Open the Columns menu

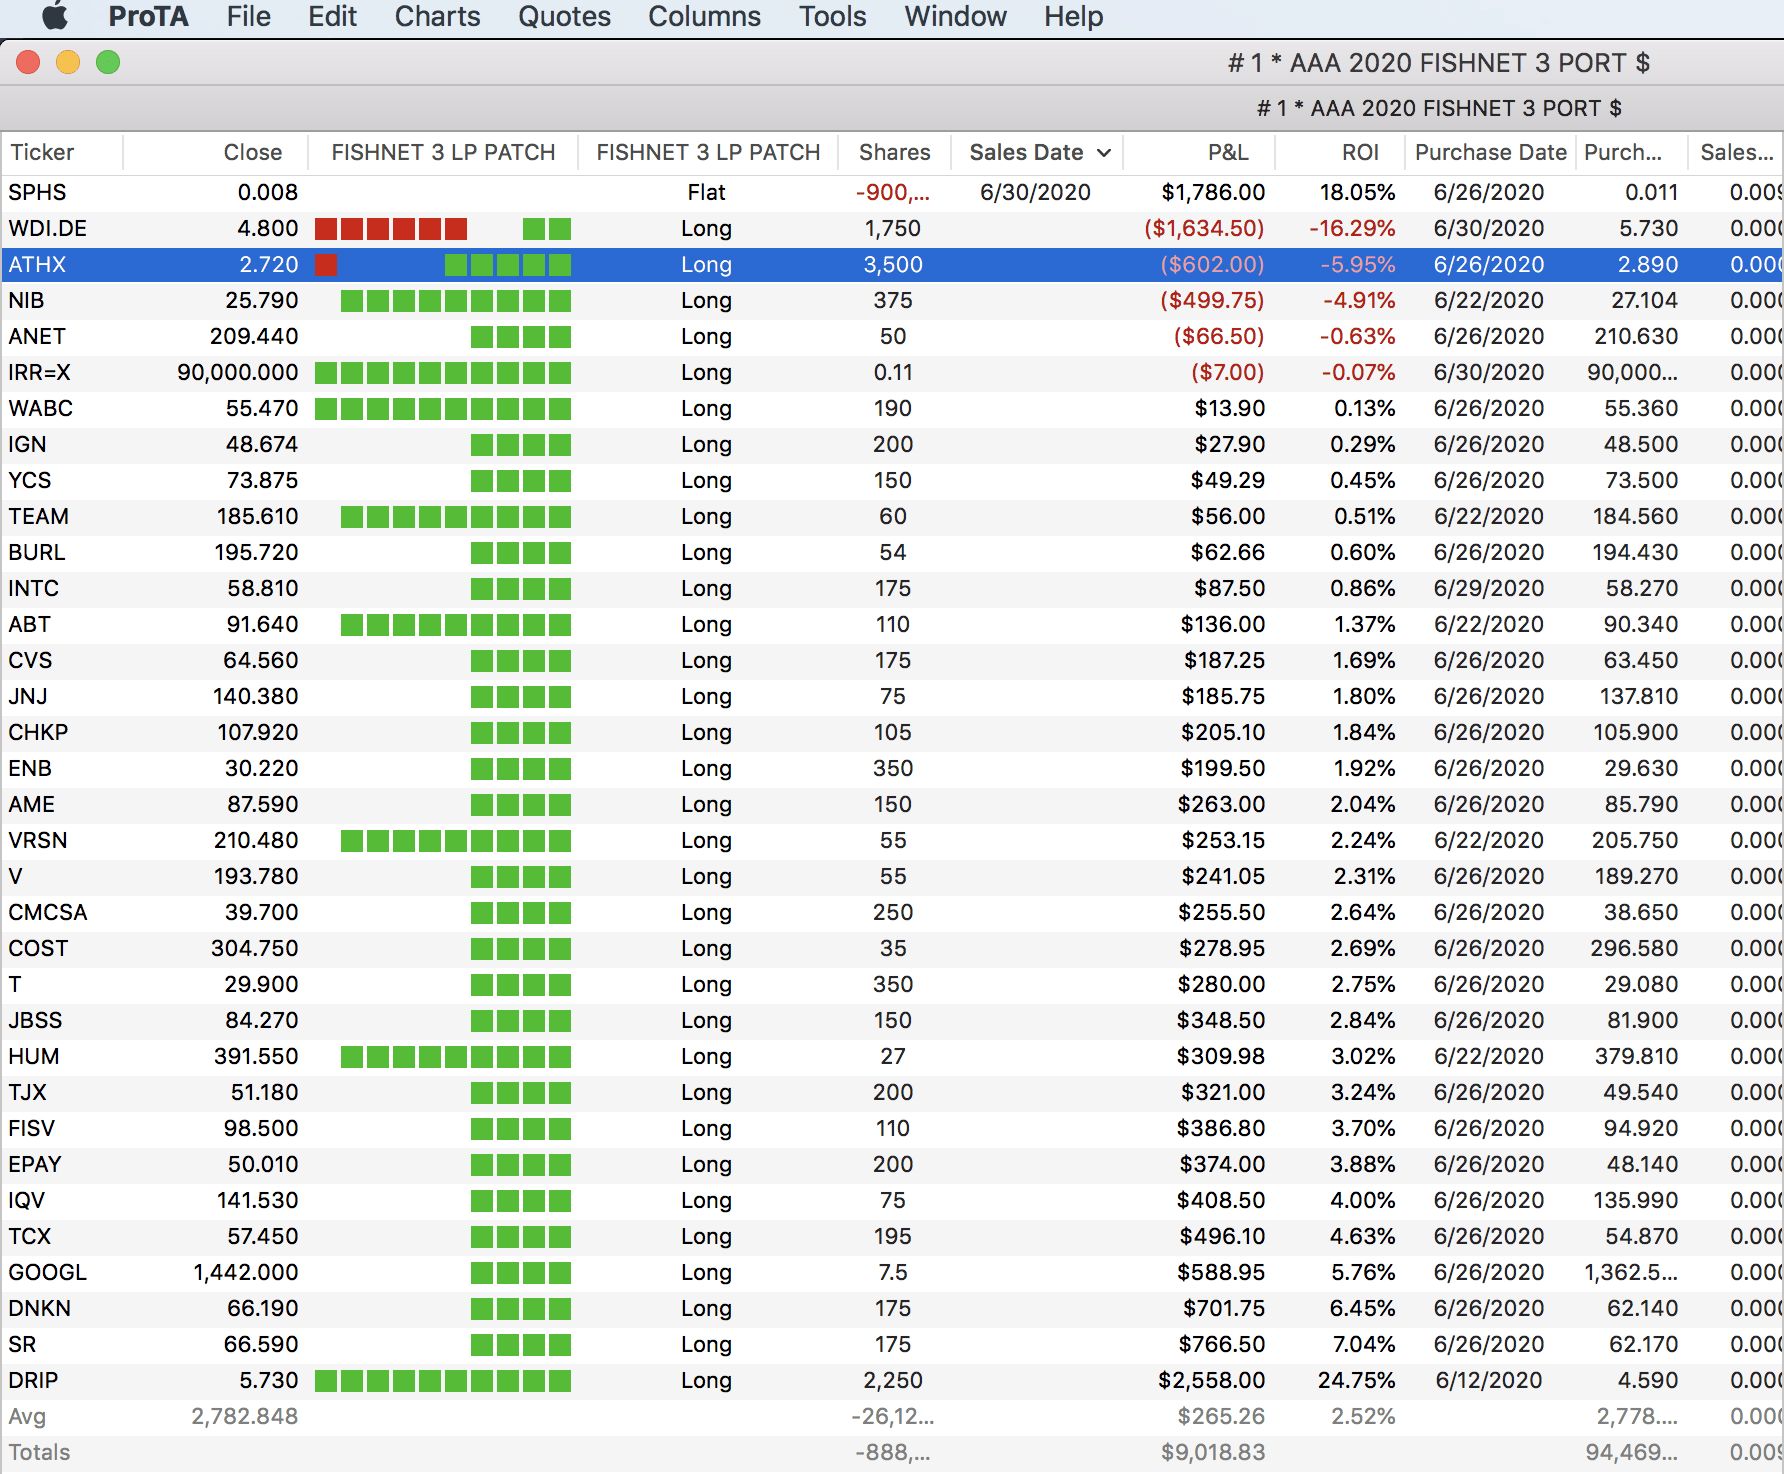click(x=704, y=16)
